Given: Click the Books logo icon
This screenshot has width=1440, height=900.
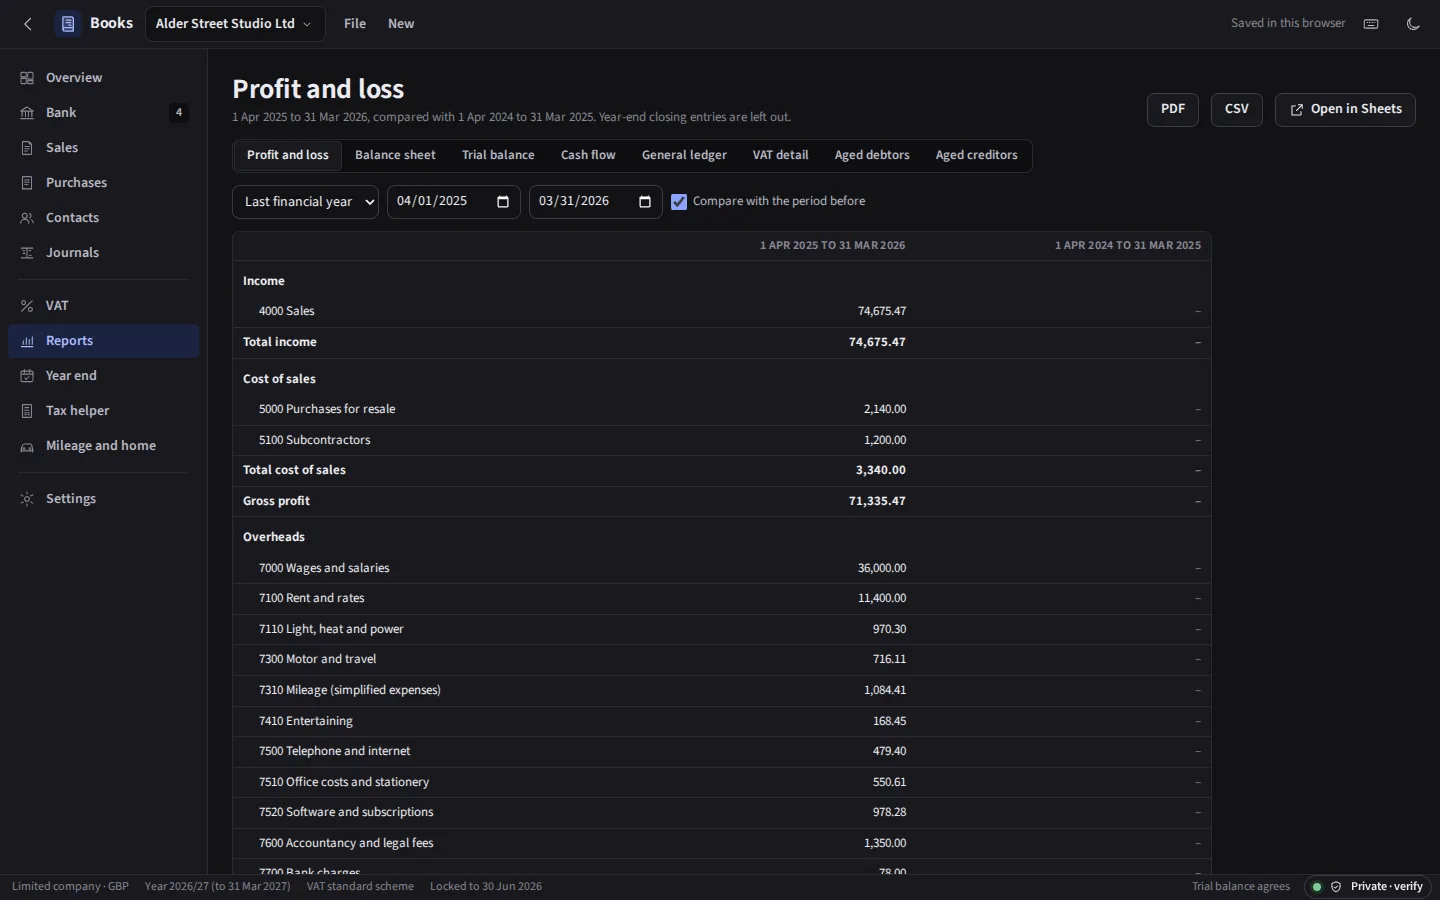Looking at the screenshot, I should (x=68, y=24).
